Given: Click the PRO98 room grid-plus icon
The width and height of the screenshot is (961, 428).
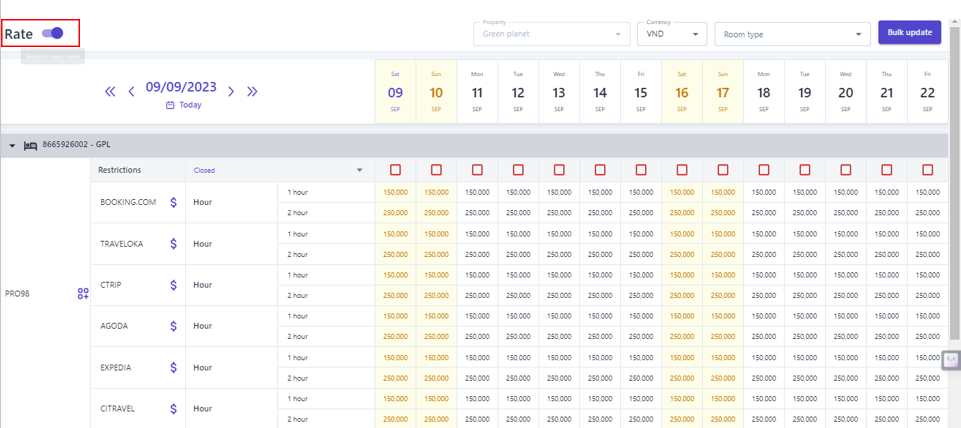Looking at the screenshot, I should click(83, 294).
